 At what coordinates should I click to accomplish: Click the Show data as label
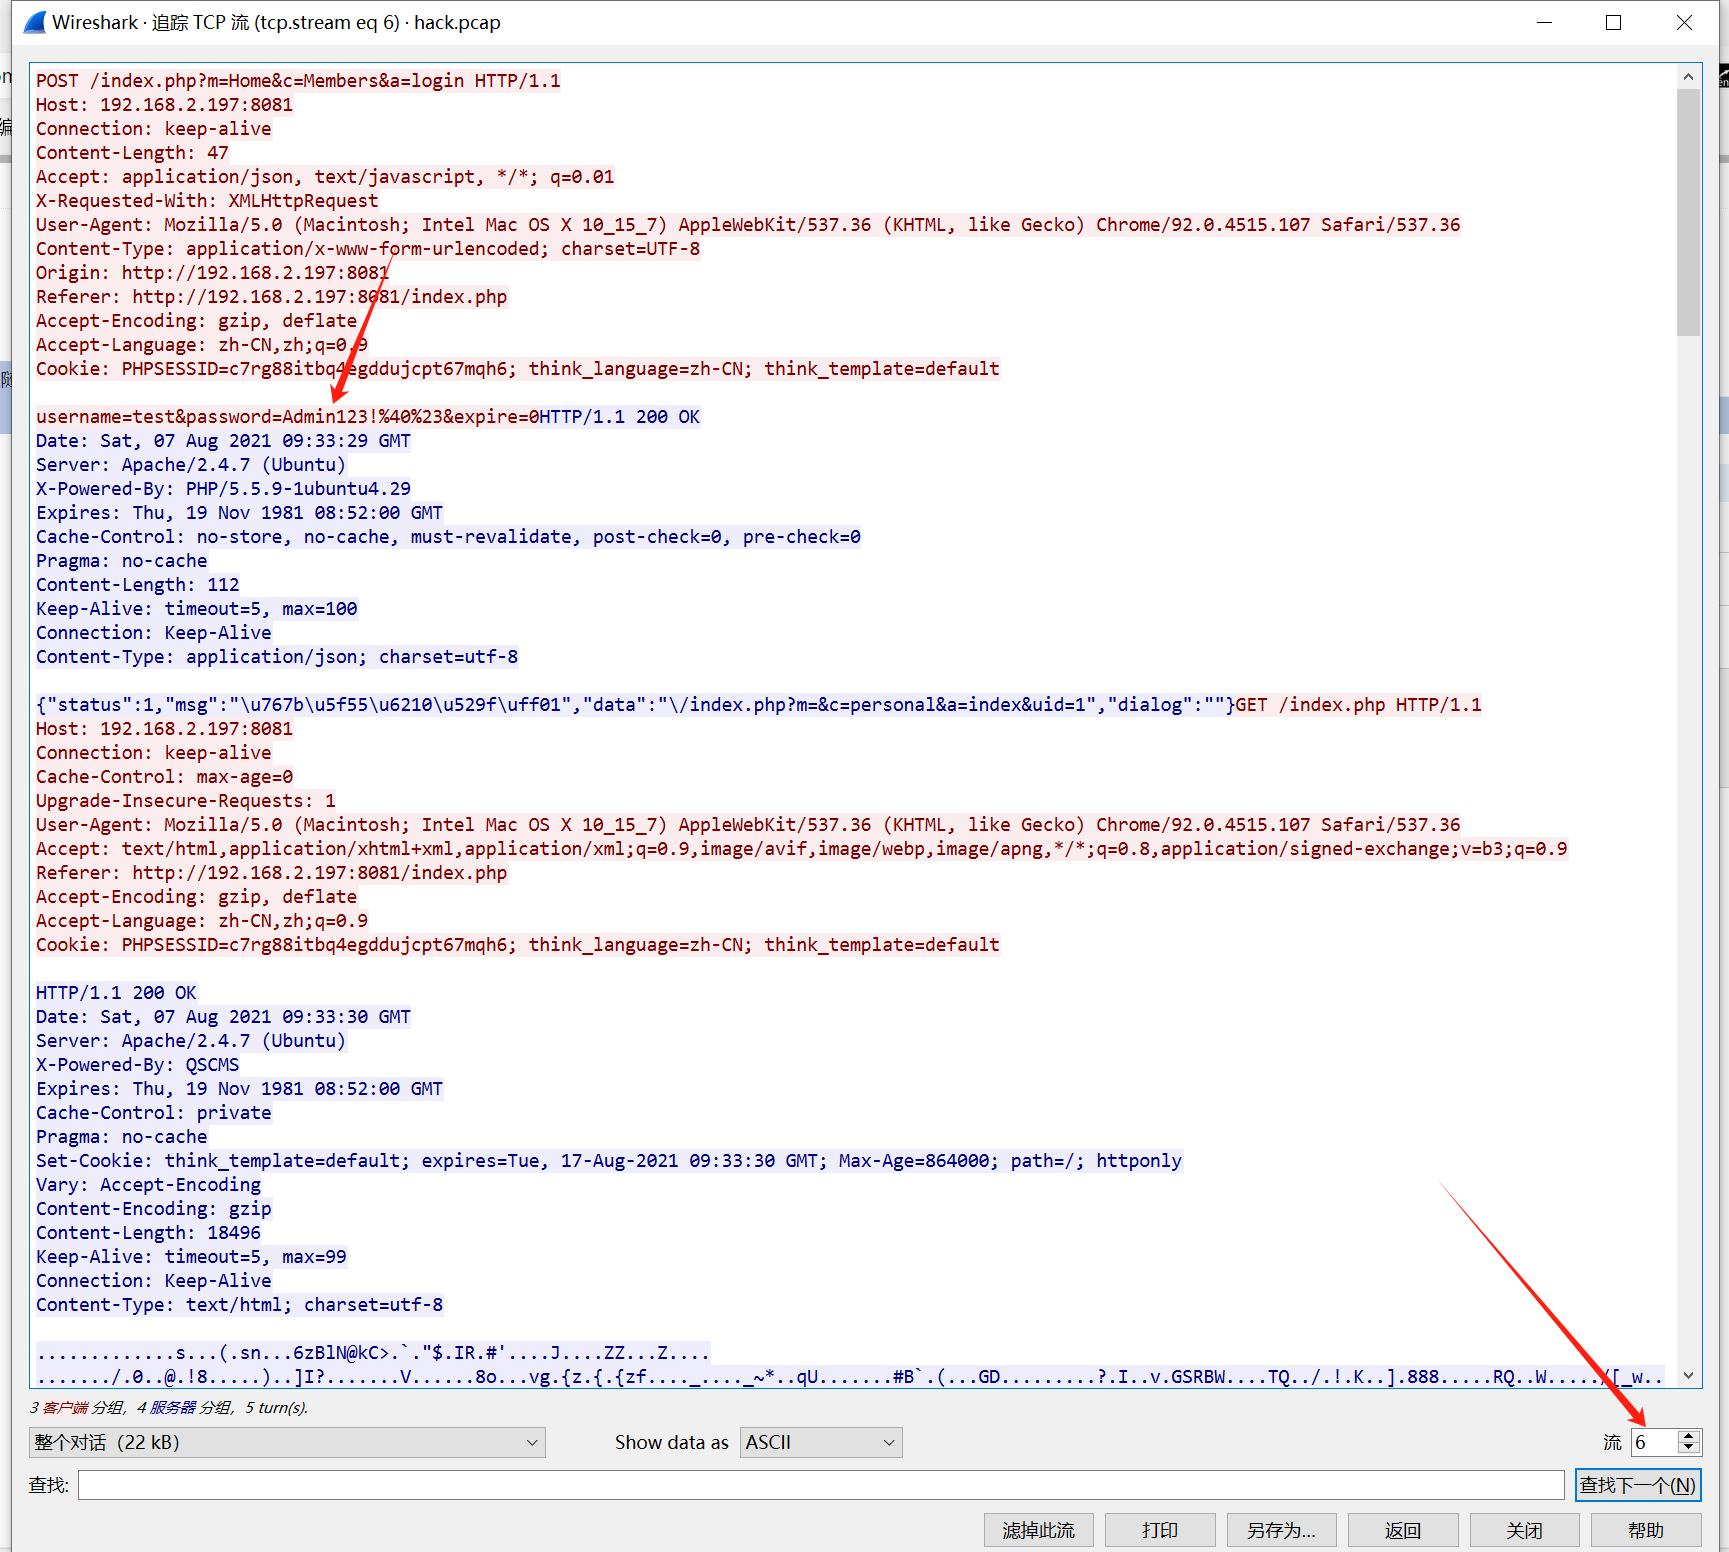click(672, 1442)
